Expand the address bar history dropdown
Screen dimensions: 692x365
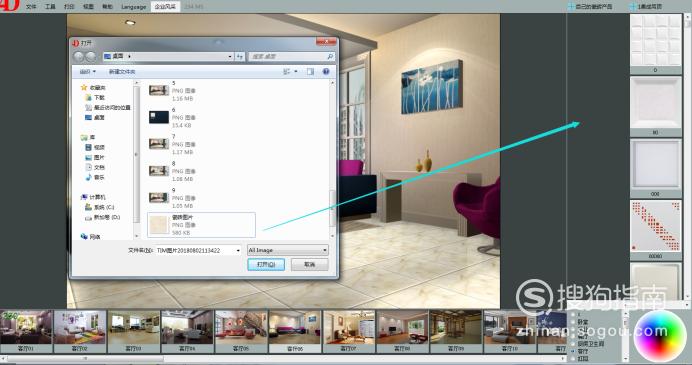click(230, 56)
